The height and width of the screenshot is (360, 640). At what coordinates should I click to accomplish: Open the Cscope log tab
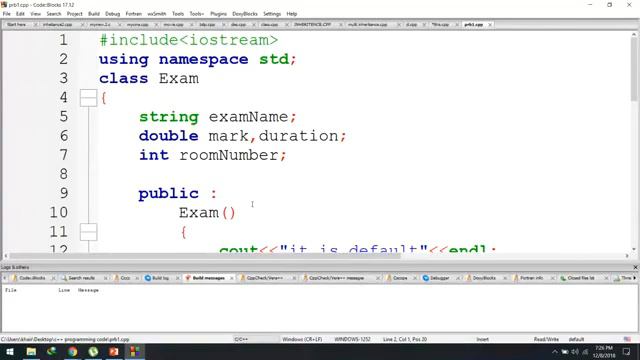pos(400,278)
